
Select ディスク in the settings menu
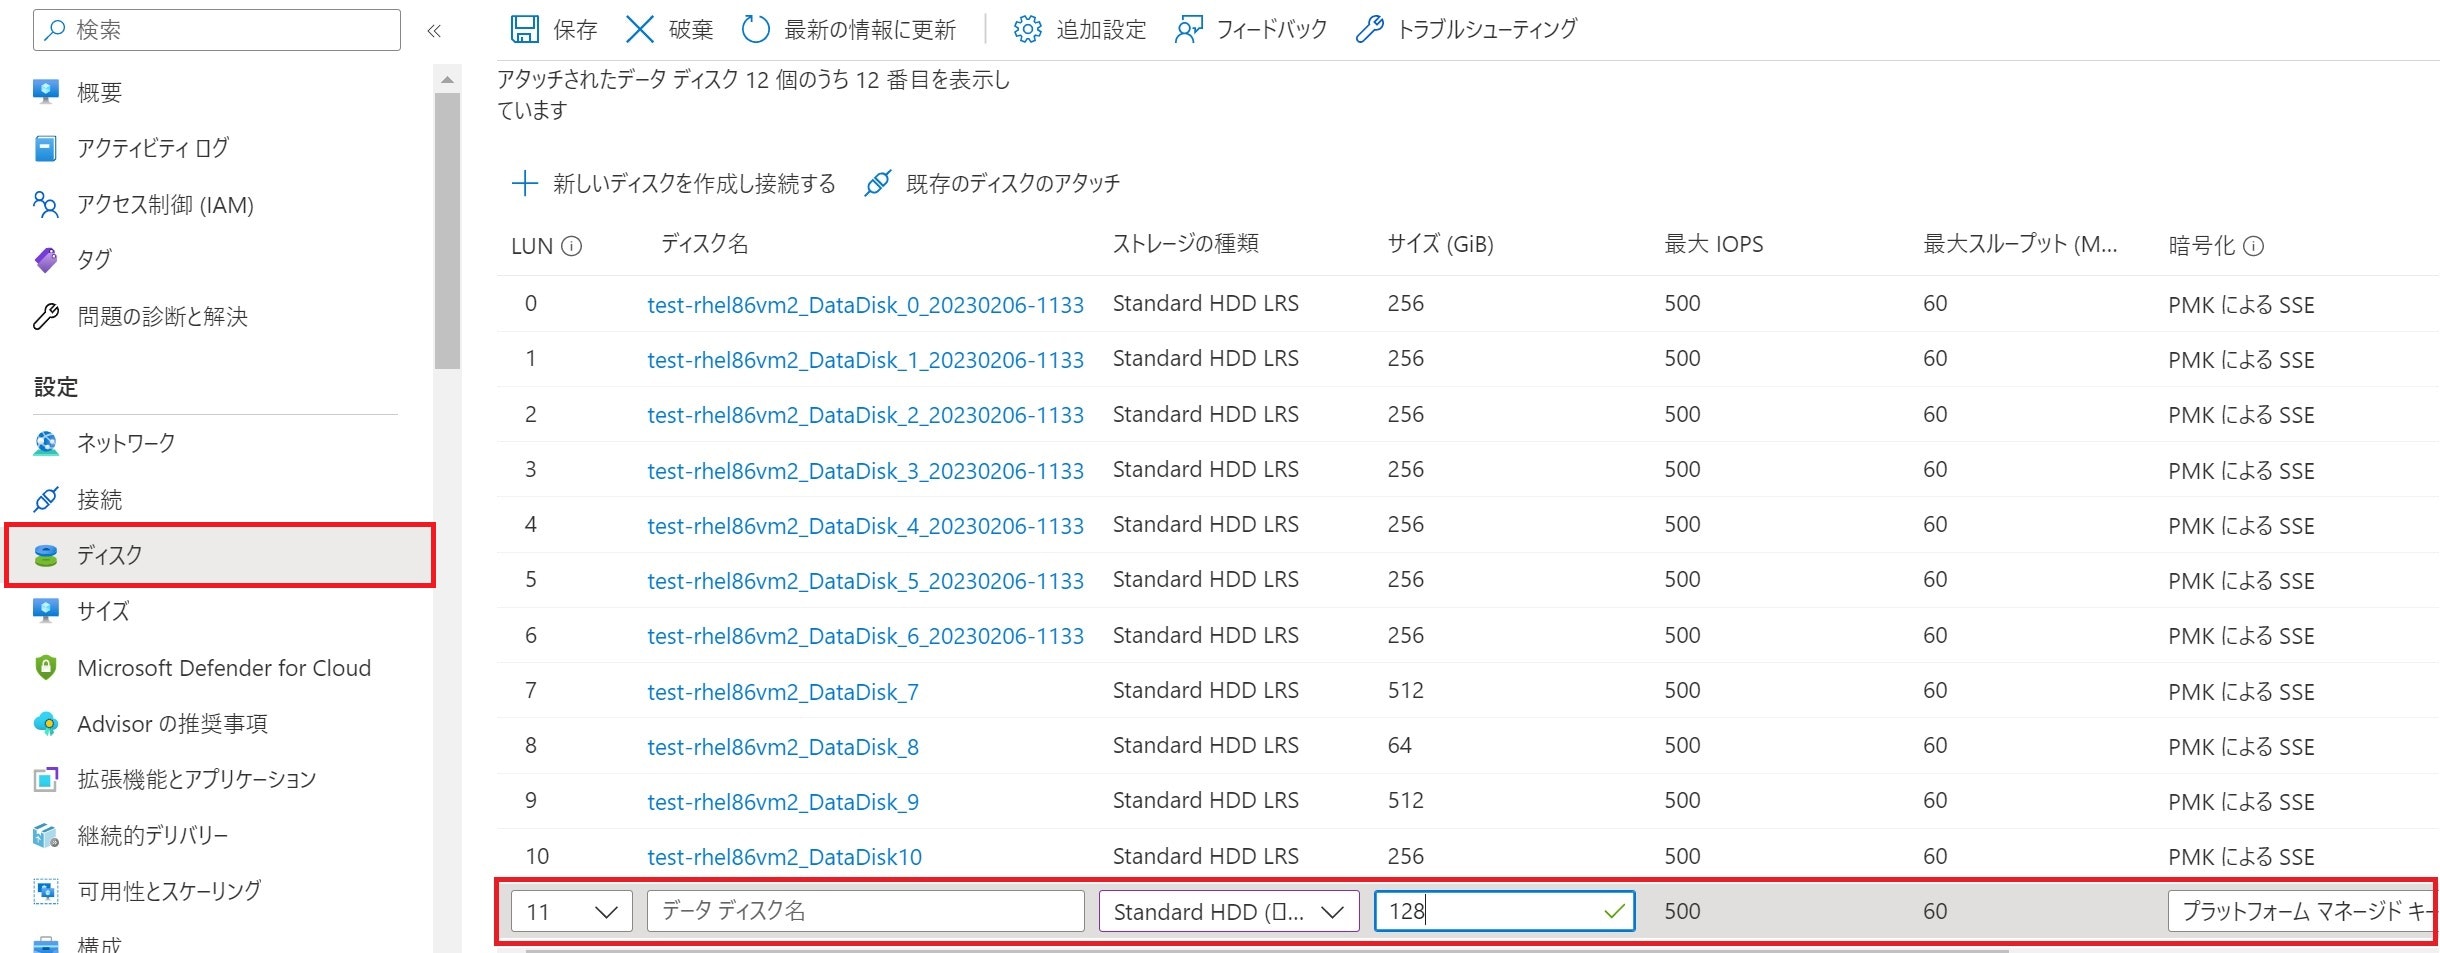[x=220, y=555]
